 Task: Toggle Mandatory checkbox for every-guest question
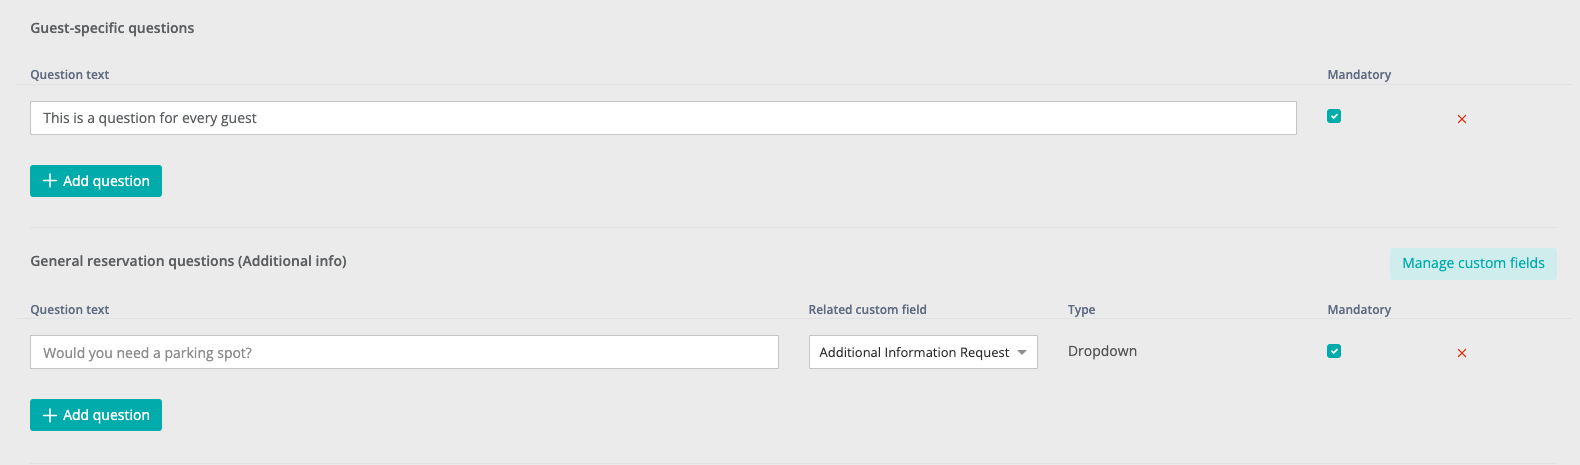[1334, 117]
